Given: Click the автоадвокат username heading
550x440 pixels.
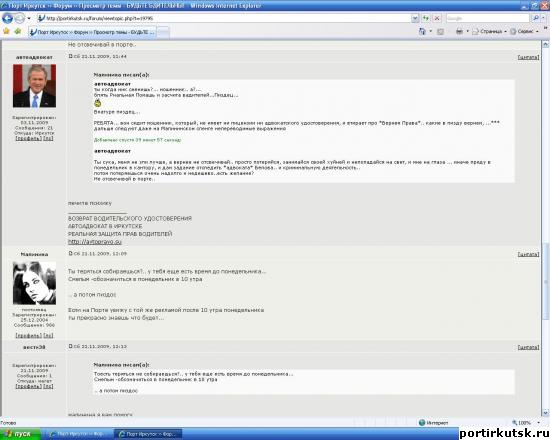Looking at the screenshot, I should (34, 57).
